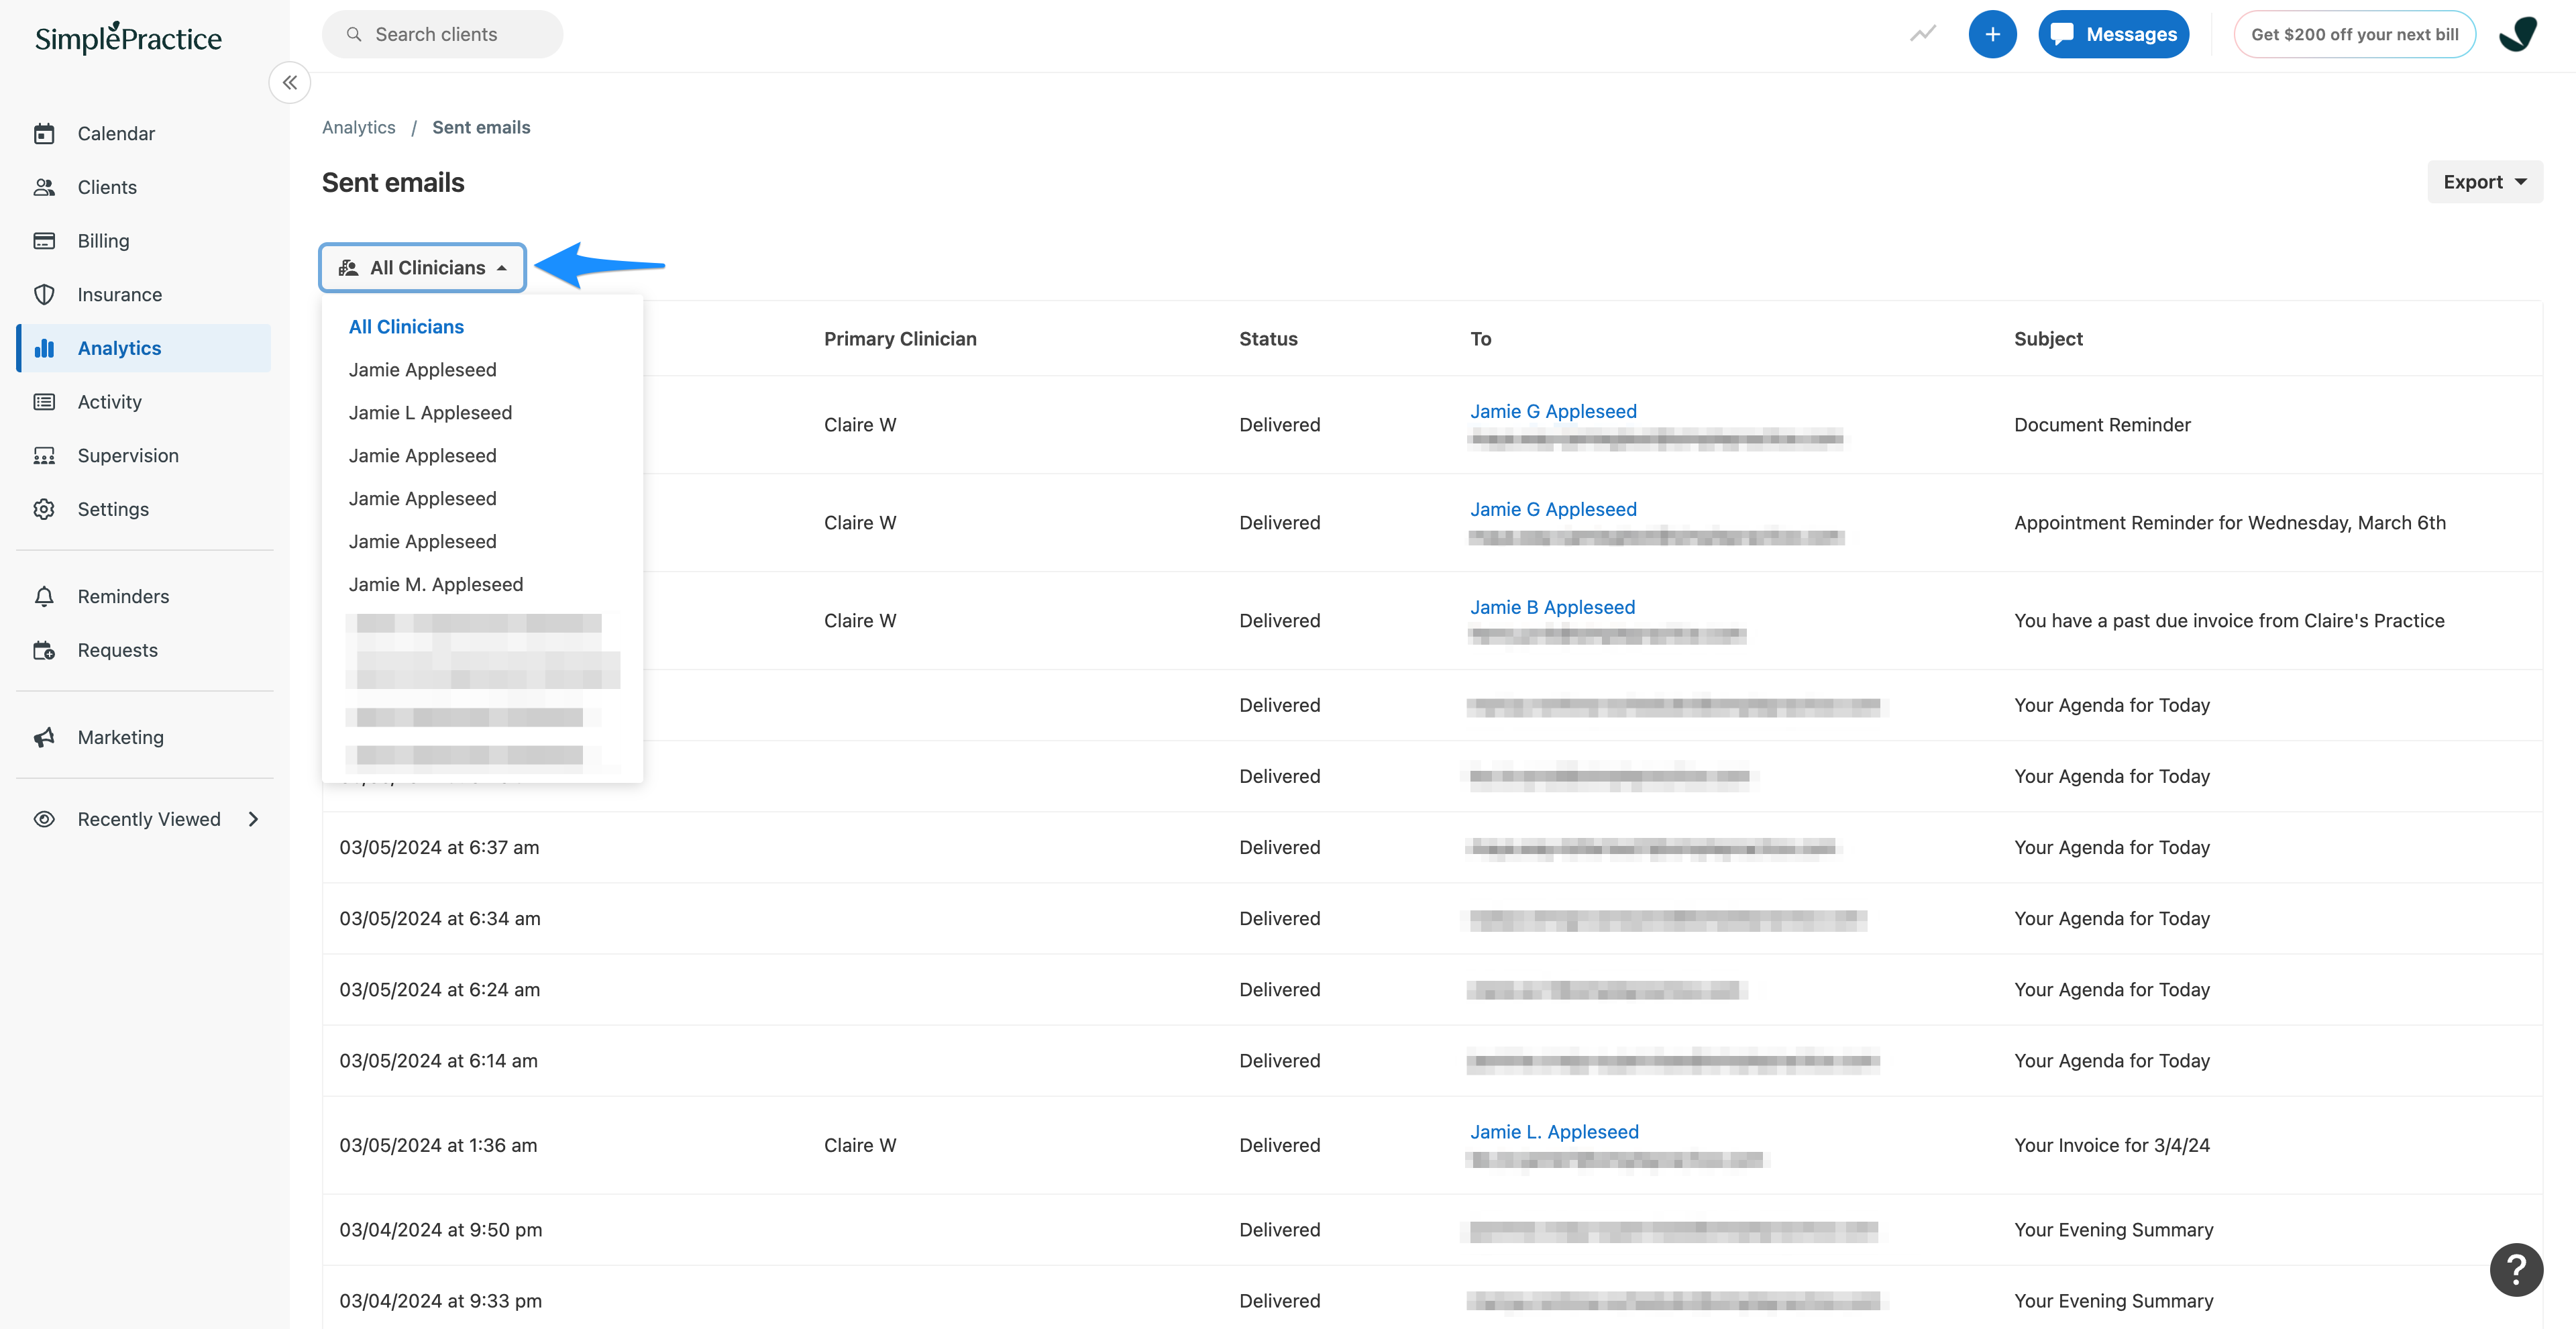Open Jamie G Appleseed on Document Reminder row
This screenshot has width=2576, height=1329.
click(1553, 411)
